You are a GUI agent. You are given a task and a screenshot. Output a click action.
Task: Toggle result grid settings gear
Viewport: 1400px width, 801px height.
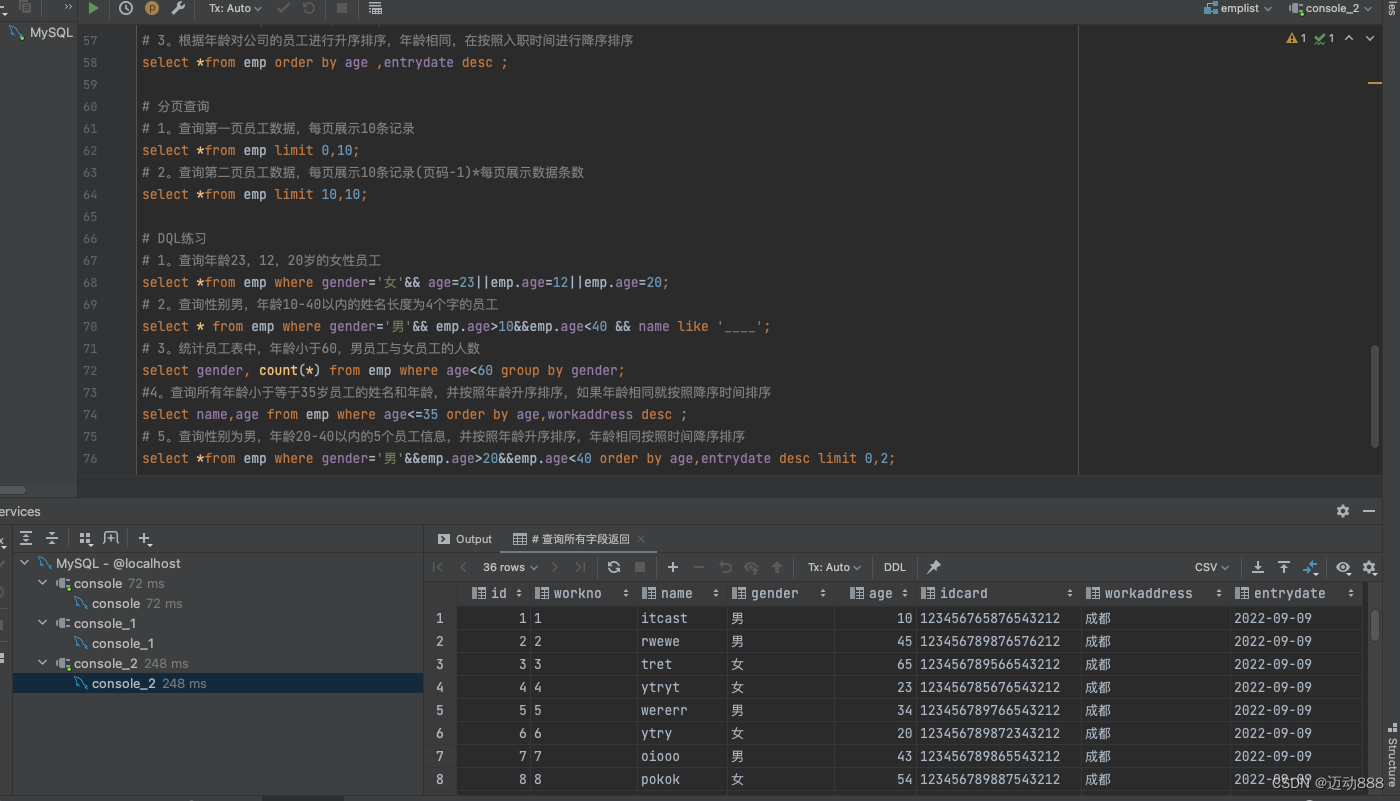pos(1370,567)
